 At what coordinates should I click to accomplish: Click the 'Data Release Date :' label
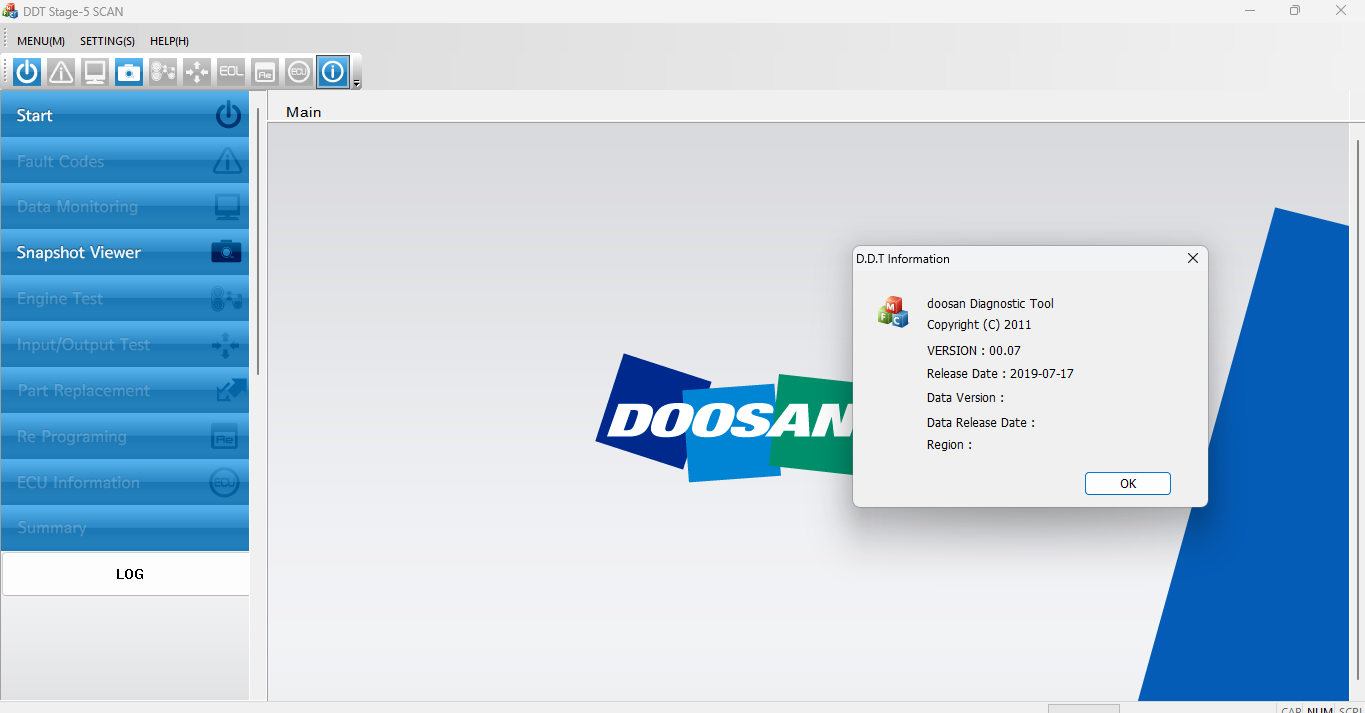(x=981, y=423)
